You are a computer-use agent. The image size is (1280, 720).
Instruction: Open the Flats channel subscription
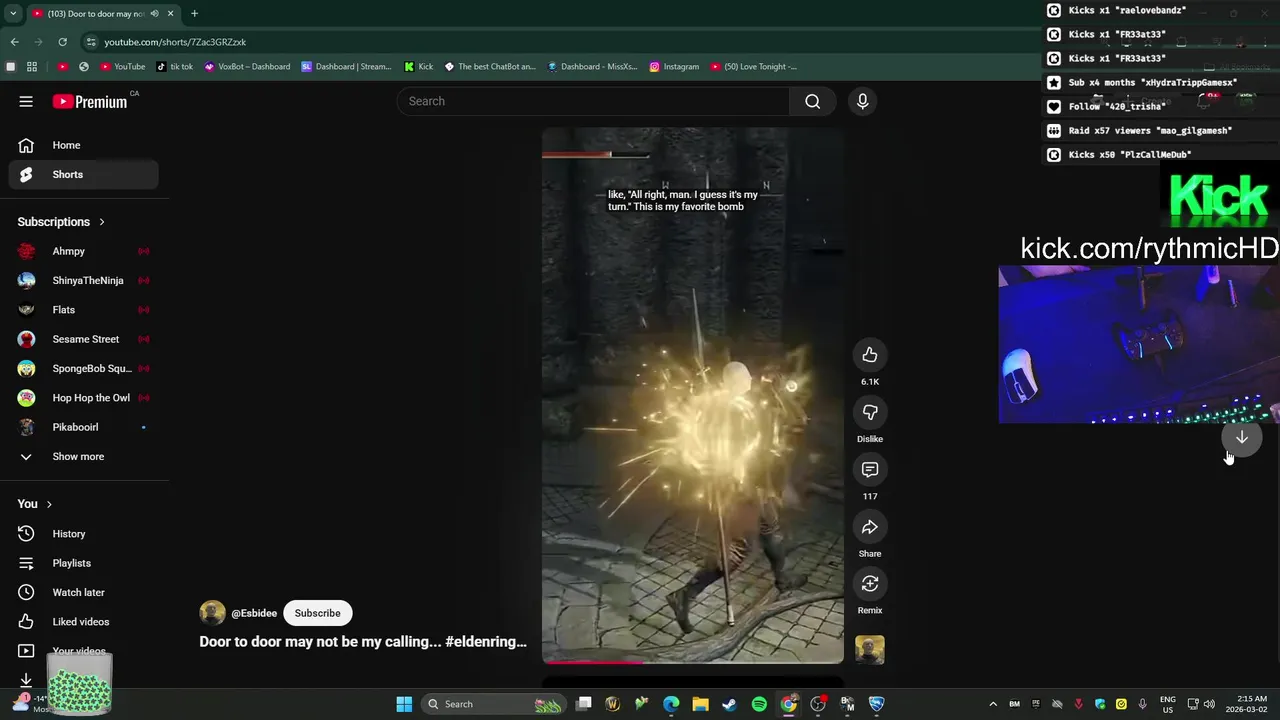[84, 310]
